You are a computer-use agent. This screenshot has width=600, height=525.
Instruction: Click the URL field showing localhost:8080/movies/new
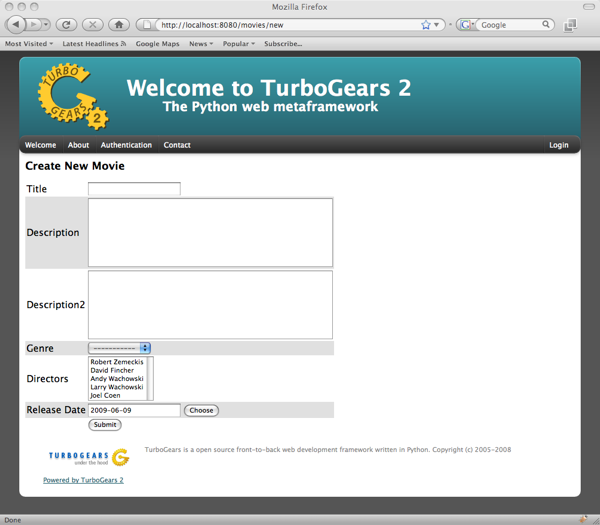coord(289,25)
